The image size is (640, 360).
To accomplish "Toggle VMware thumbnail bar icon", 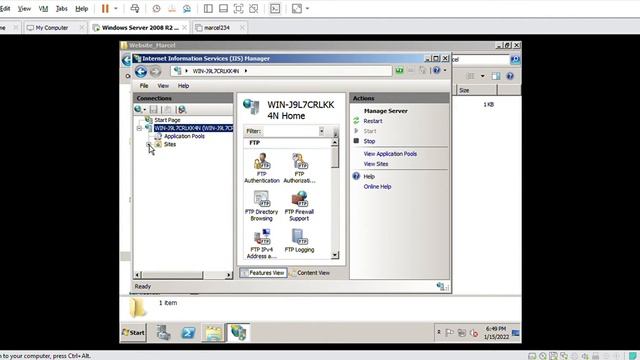I will pos(223,8).
